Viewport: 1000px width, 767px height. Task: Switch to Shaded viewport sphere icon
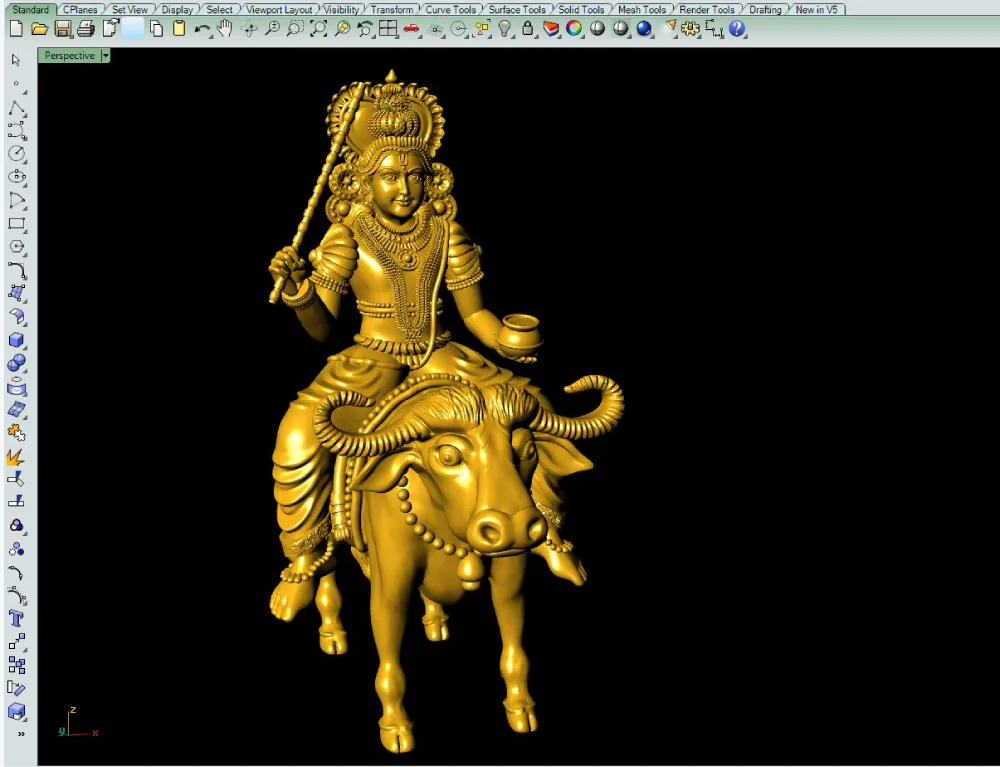tap(597, 29)
